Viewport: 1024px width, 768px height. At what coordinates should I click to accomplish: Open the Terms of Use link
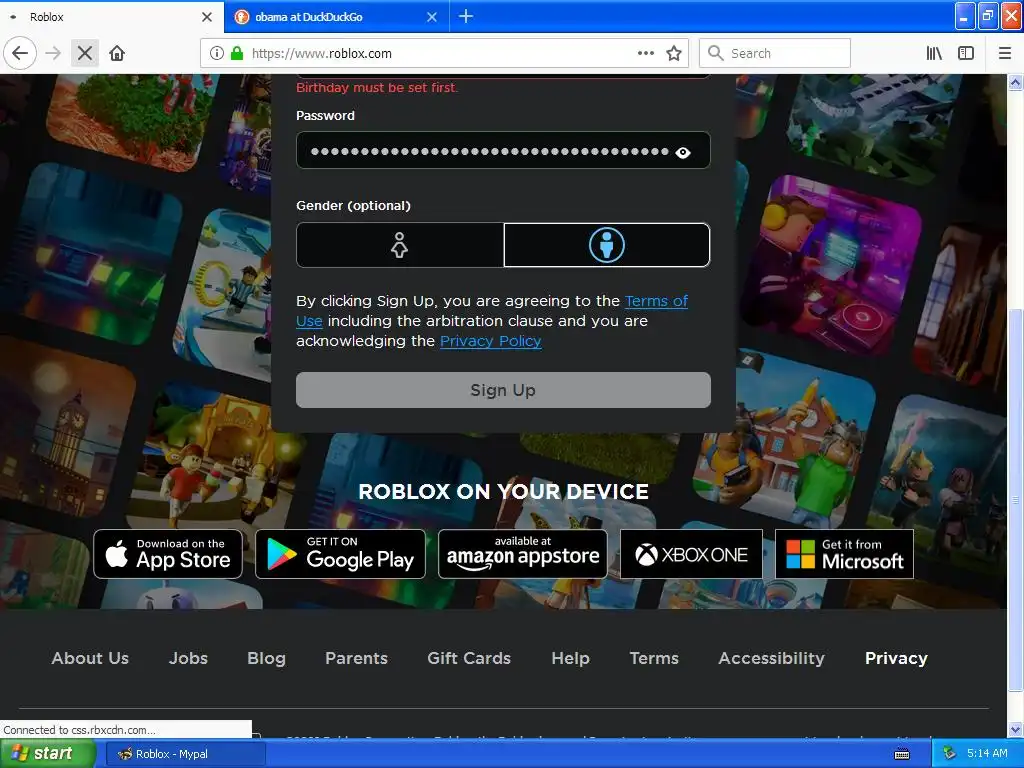pyautogui.click(x=656, y=301)
